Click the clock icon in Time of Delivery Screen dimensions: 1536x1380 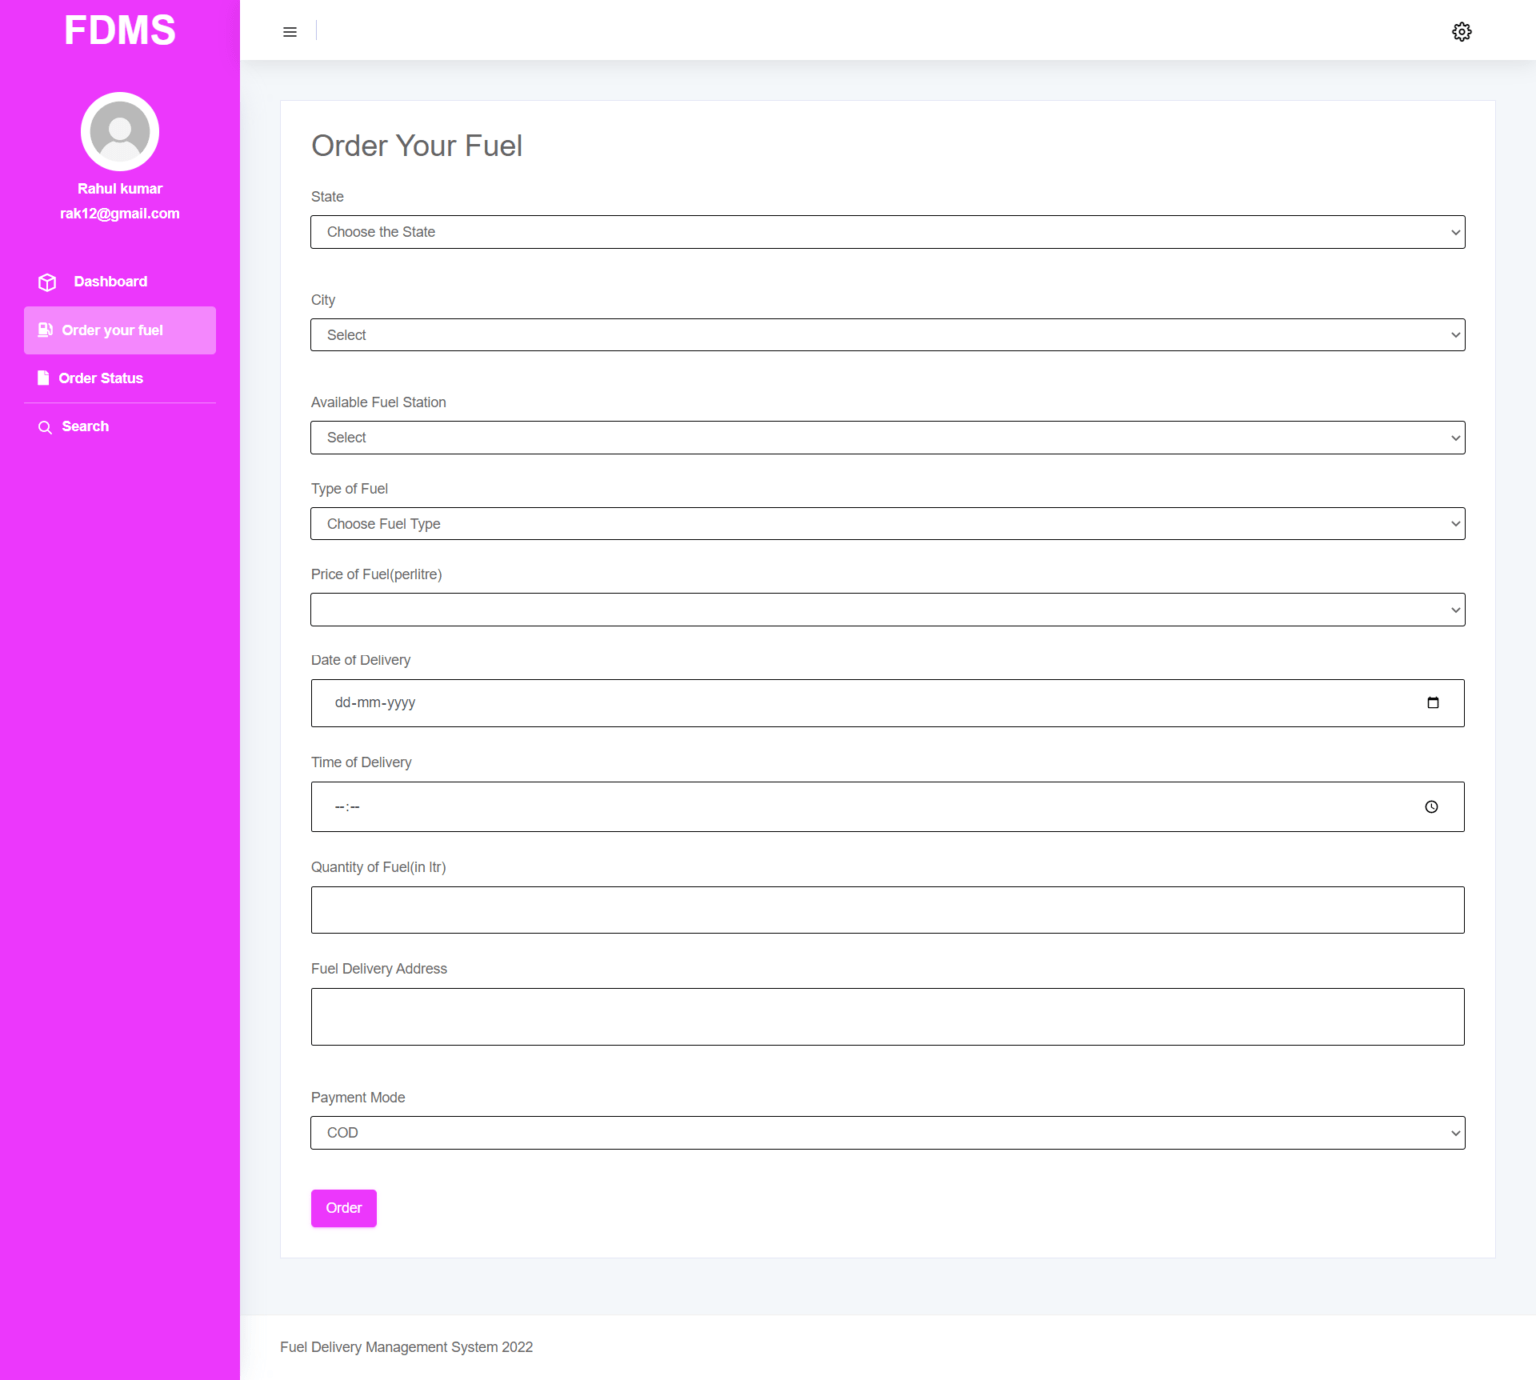1432,806
